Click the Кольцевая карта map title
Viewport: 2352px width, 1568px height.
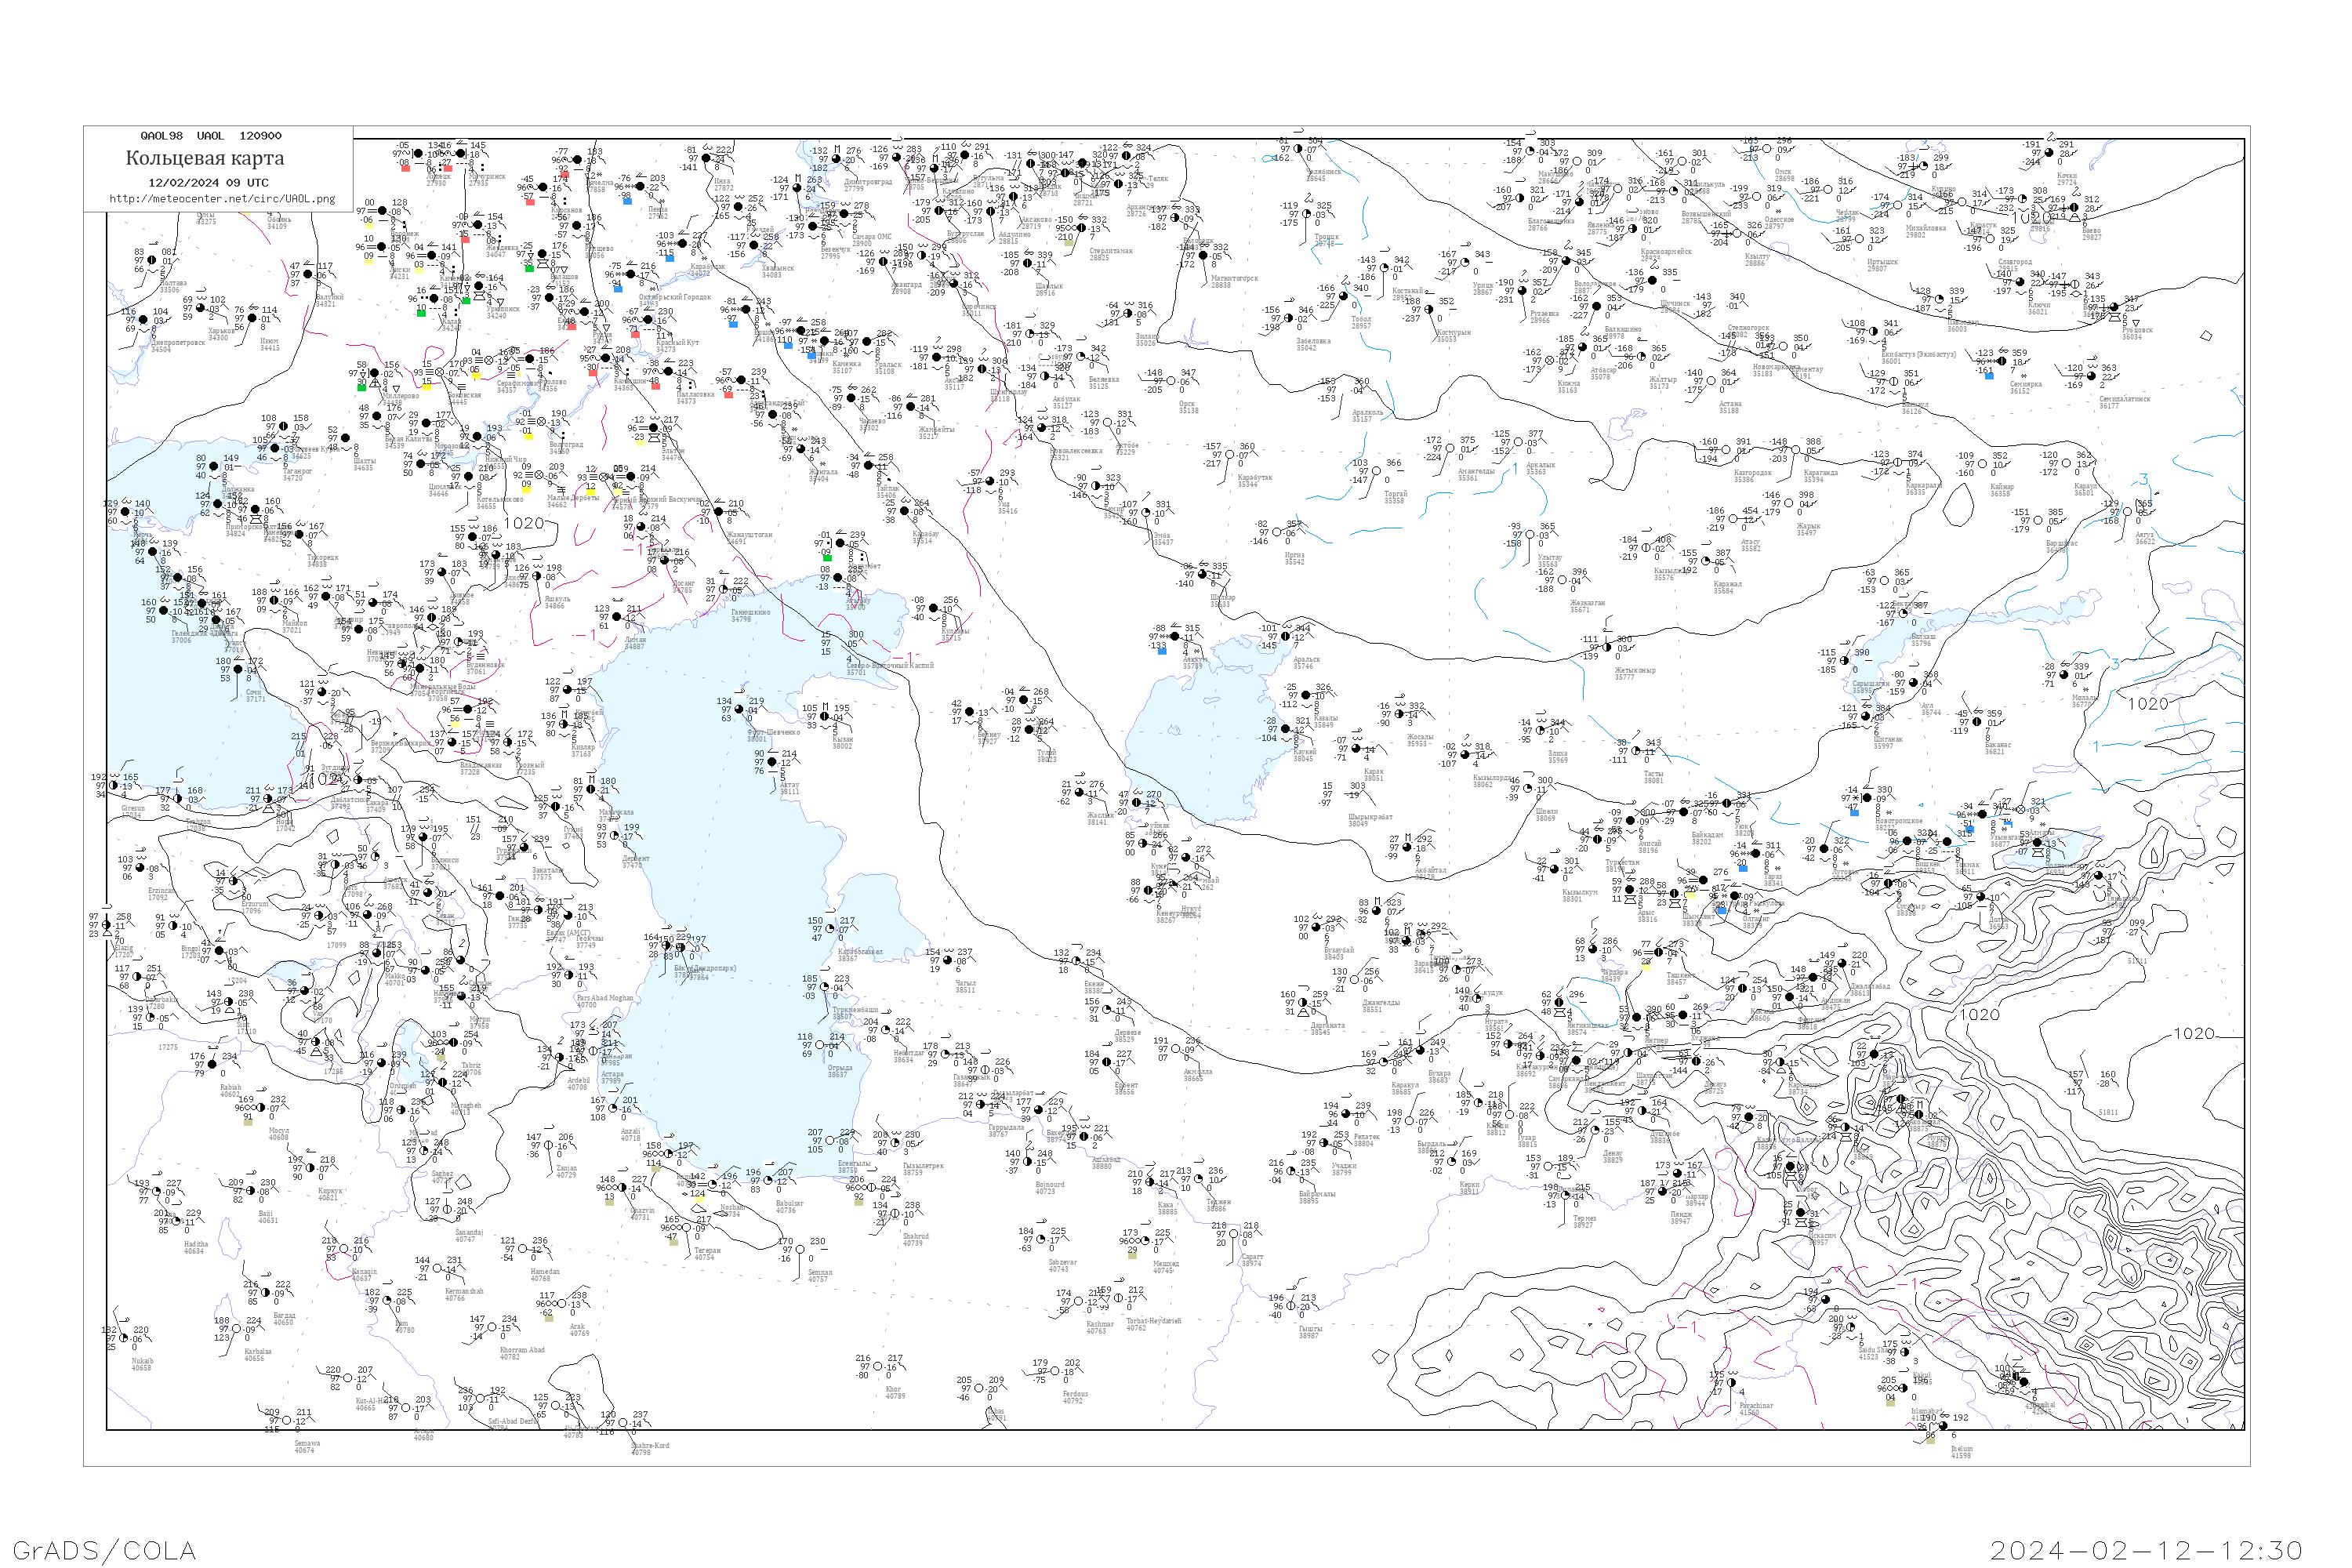[x=204, y=158]
